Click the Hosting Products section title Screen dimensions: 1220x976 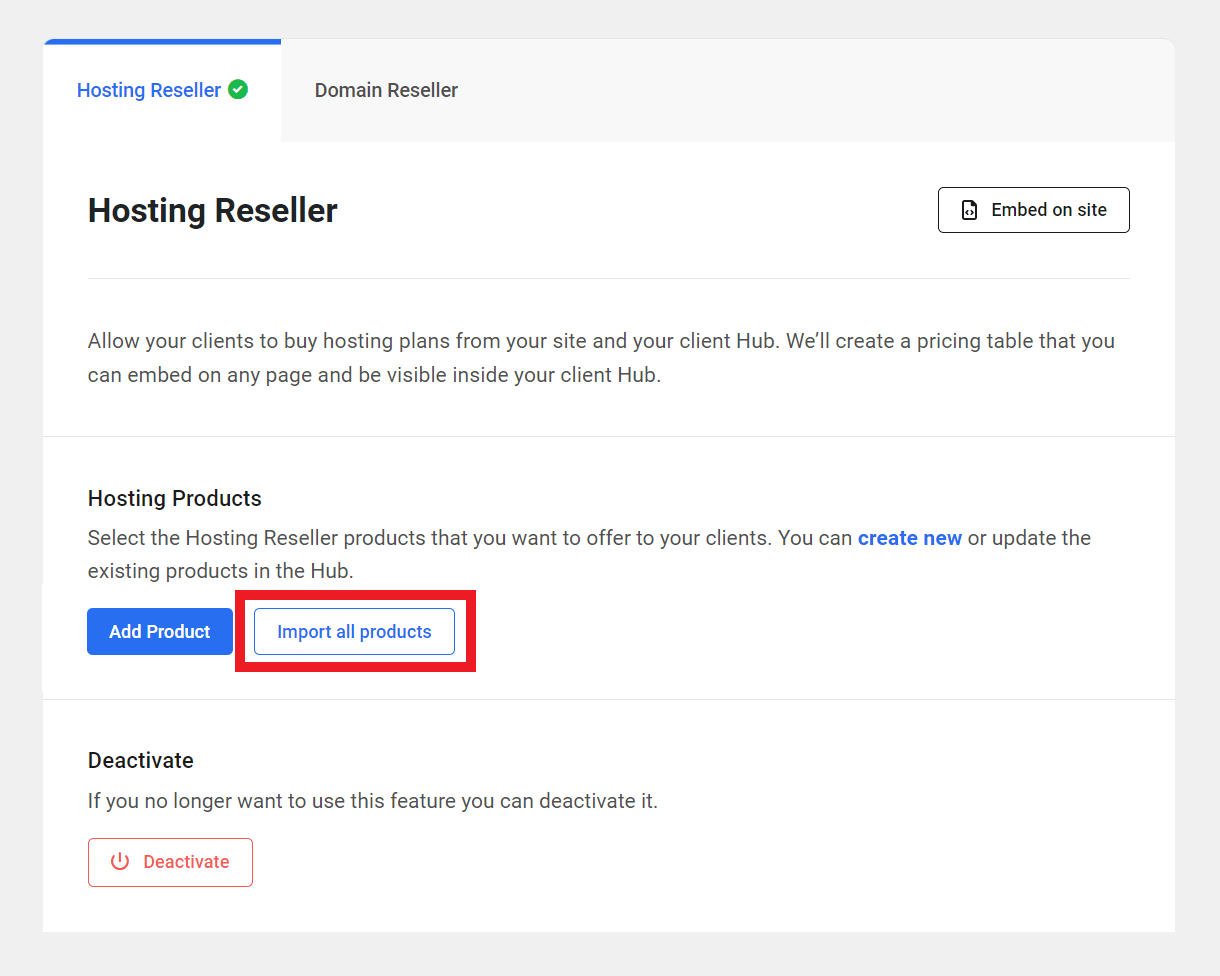pos(175,498)
